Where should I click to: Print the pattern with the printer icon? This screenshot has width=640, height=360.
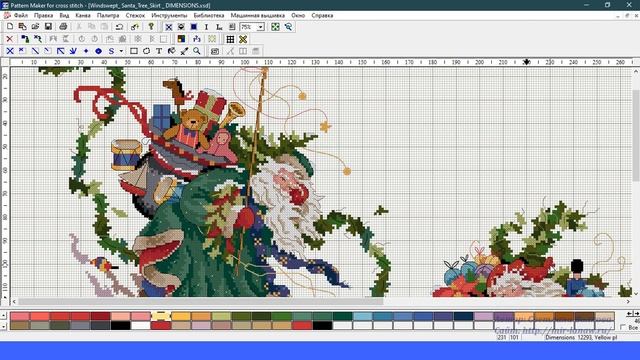click(63, 27)
